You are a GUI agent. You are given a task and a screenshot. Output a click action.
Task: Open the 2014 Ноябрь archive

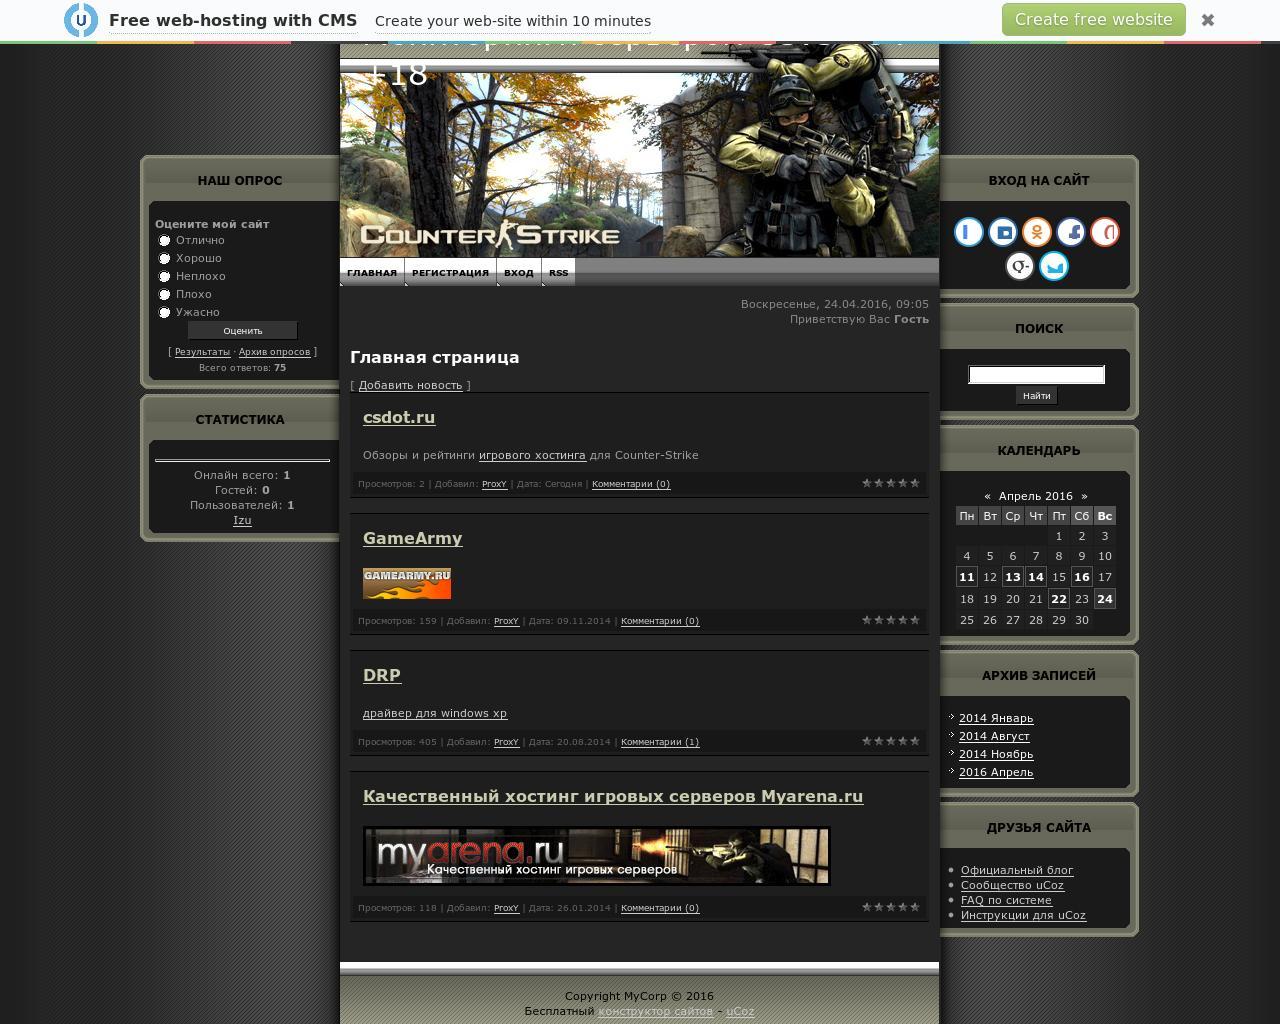(996, 754)
